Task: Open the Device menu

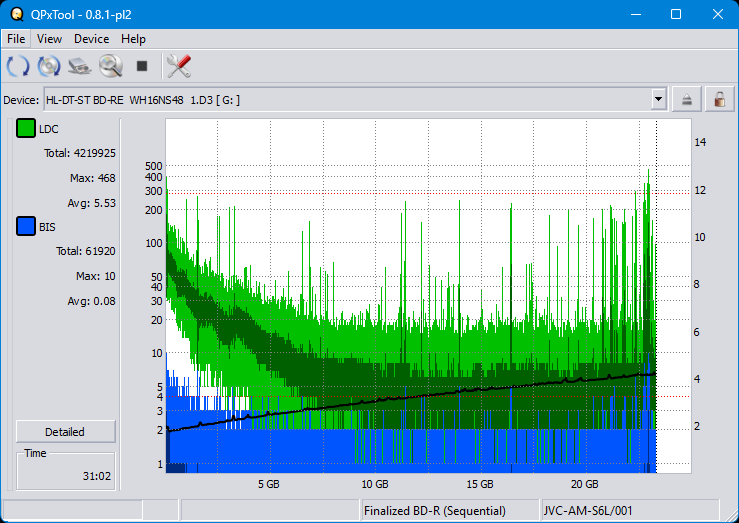Action: pos(91,39)
